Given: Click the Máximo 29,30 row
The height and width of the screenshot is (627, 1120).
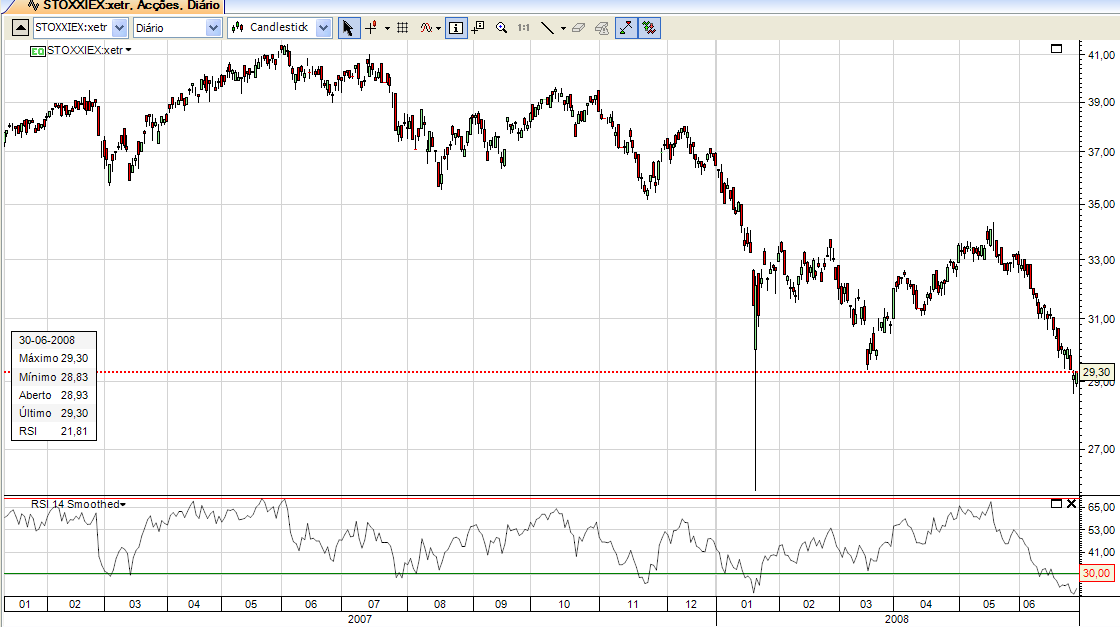Looking at the screenshot, I should tap(54, 358).
